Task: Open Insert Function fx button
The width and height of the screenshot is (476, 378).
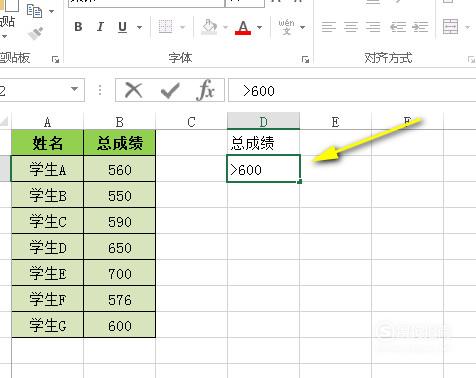Action: point(206,90)
